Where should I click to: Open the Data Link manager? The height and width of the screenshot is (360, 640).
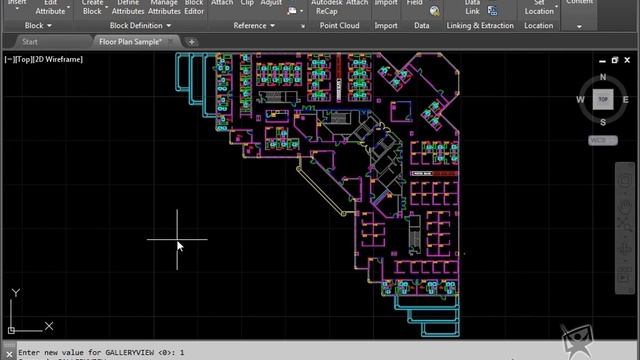[472, 7]
